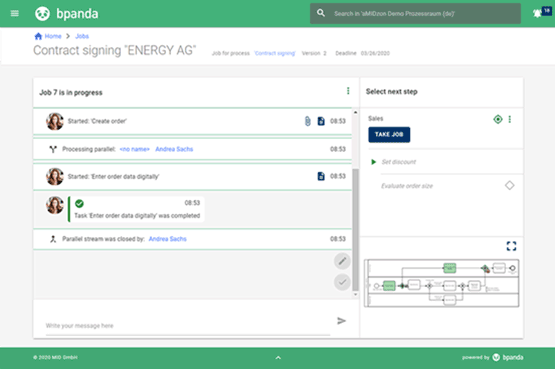Image resolution: width=555 pixels, height=369 pixels.
Task: Click the 'Task Enter order data digitally was completed' message
Action: (x=137, y=215)
